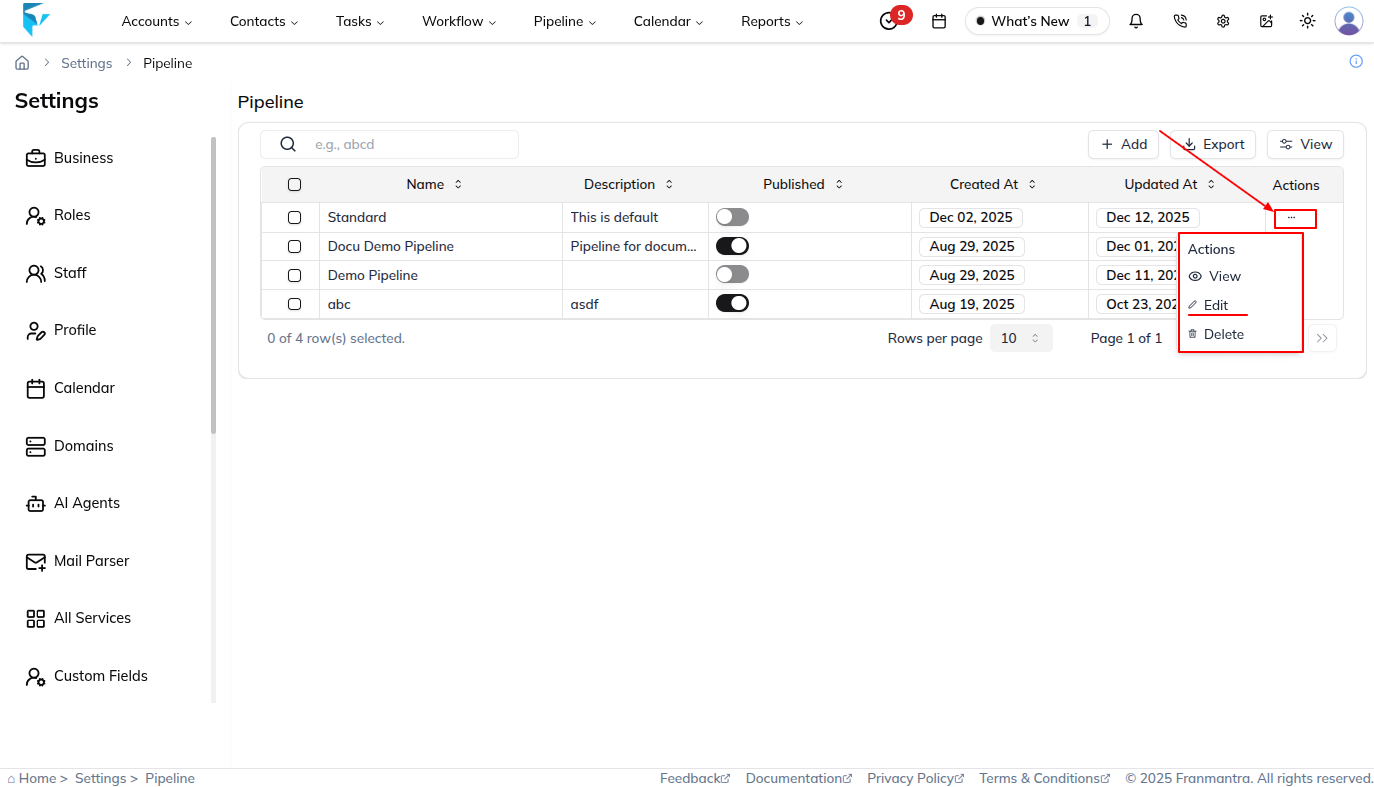Open Profile settings in sidebar

tap(60, 330)
